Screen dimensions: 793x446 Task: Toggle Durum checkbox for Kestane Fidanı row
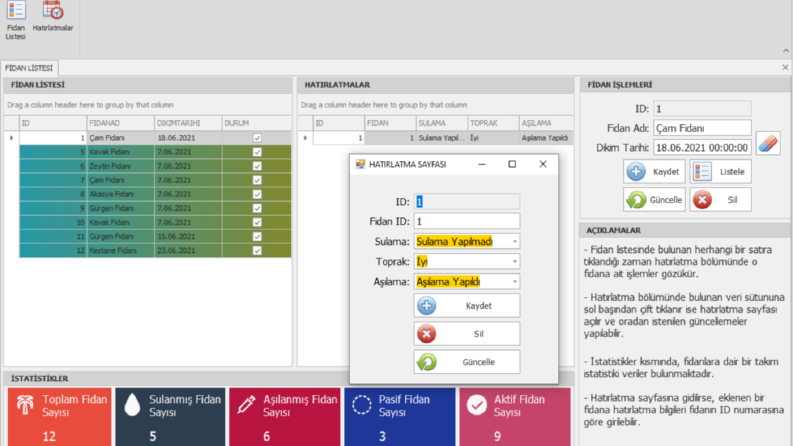(257, 251)
